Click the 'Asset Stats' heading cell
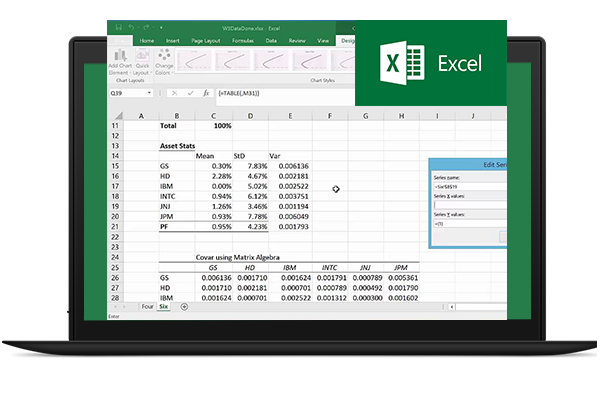Image resolution: width=600 pixels, height=400 pixels. pos(177,146)
